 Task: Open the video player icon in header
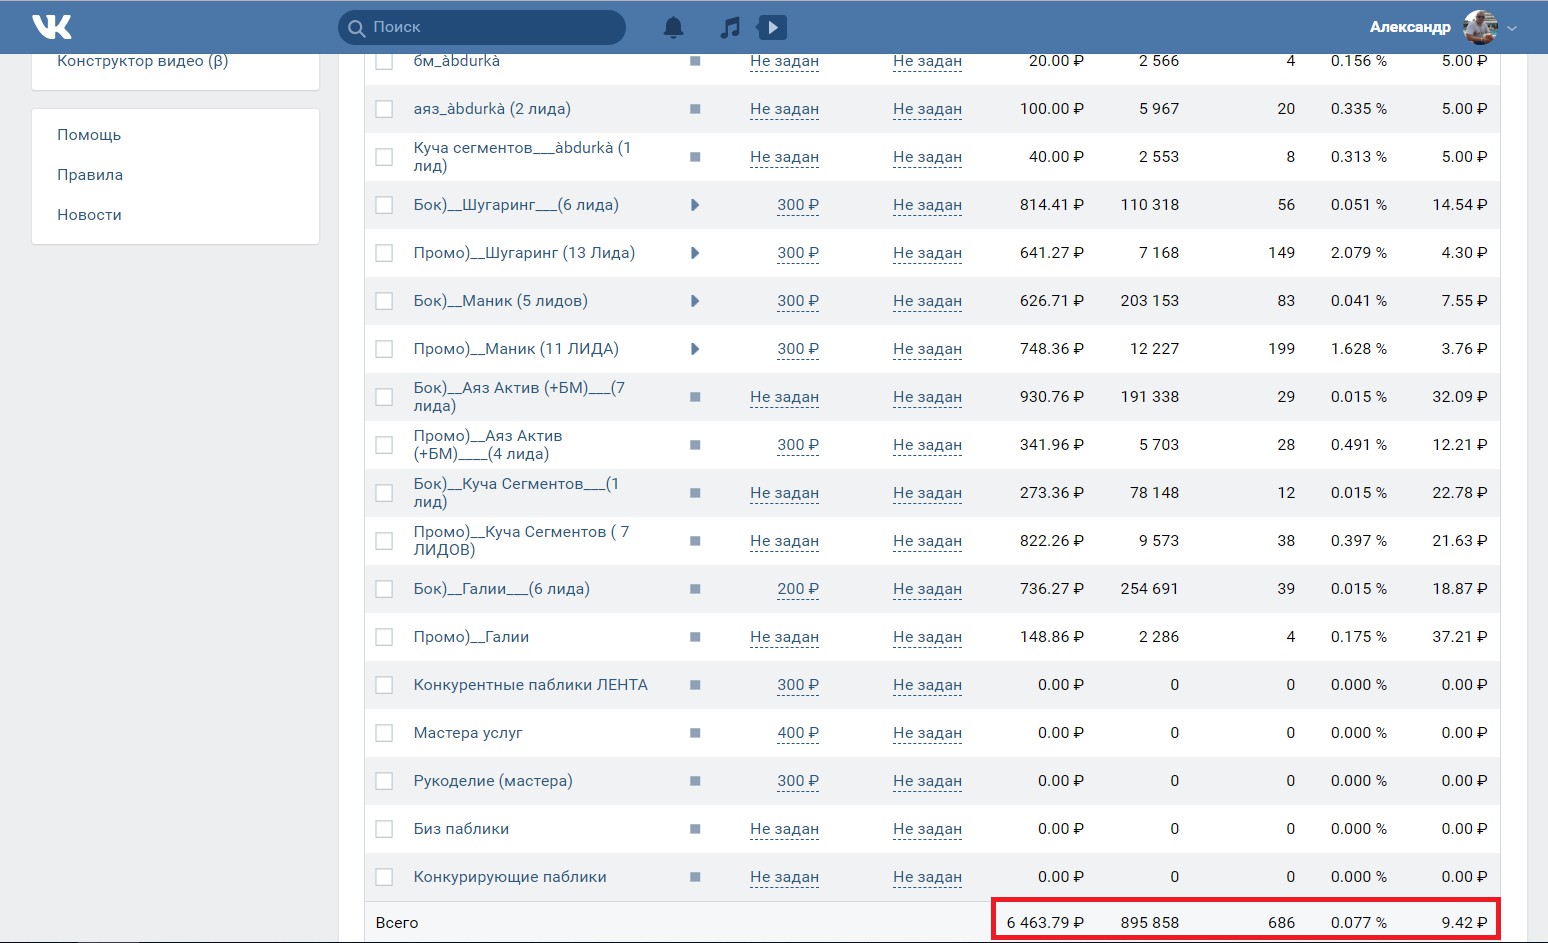(772, 27)
